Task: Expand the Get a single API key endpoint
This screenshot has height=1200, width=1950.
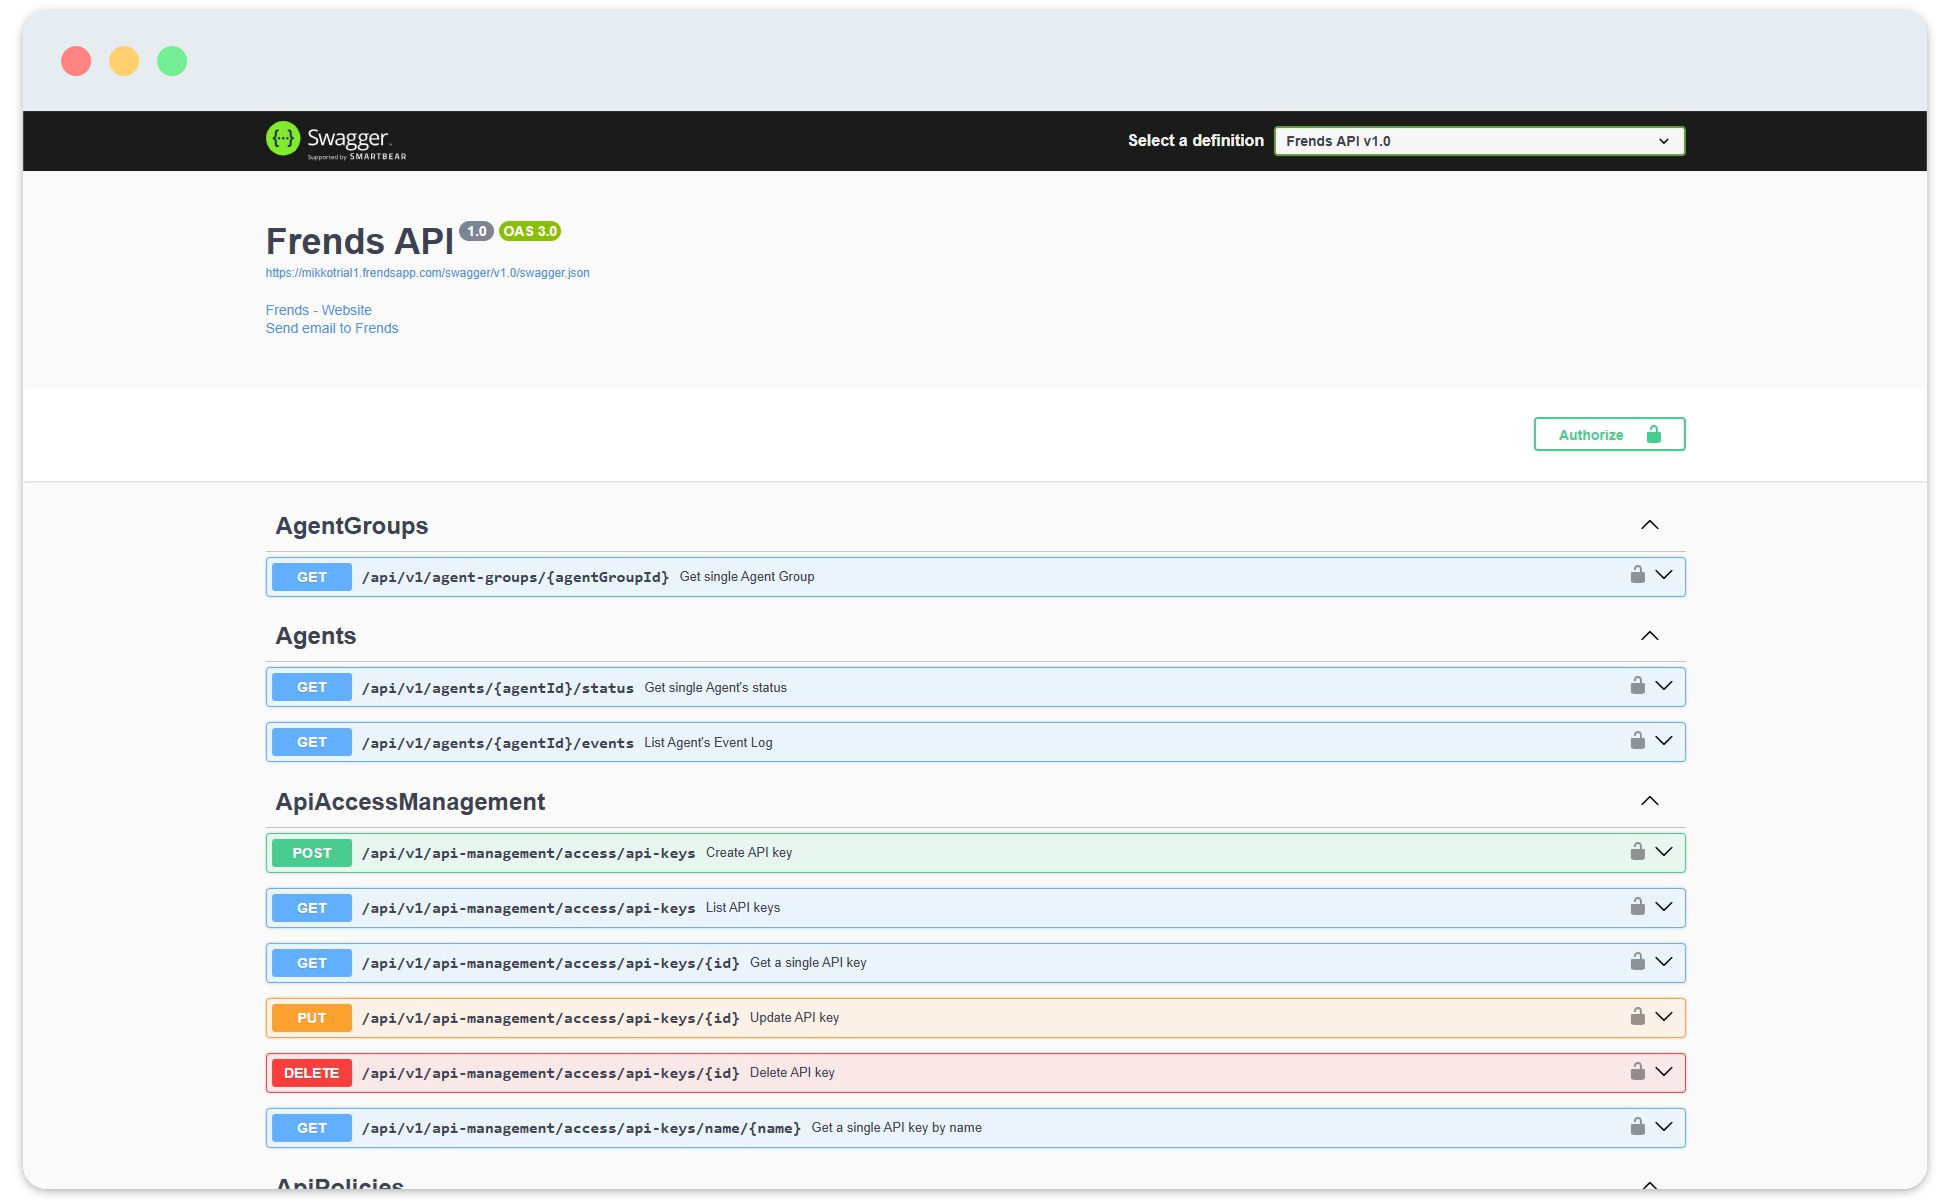Action: pyautogui.click(x=1664, y=961)
